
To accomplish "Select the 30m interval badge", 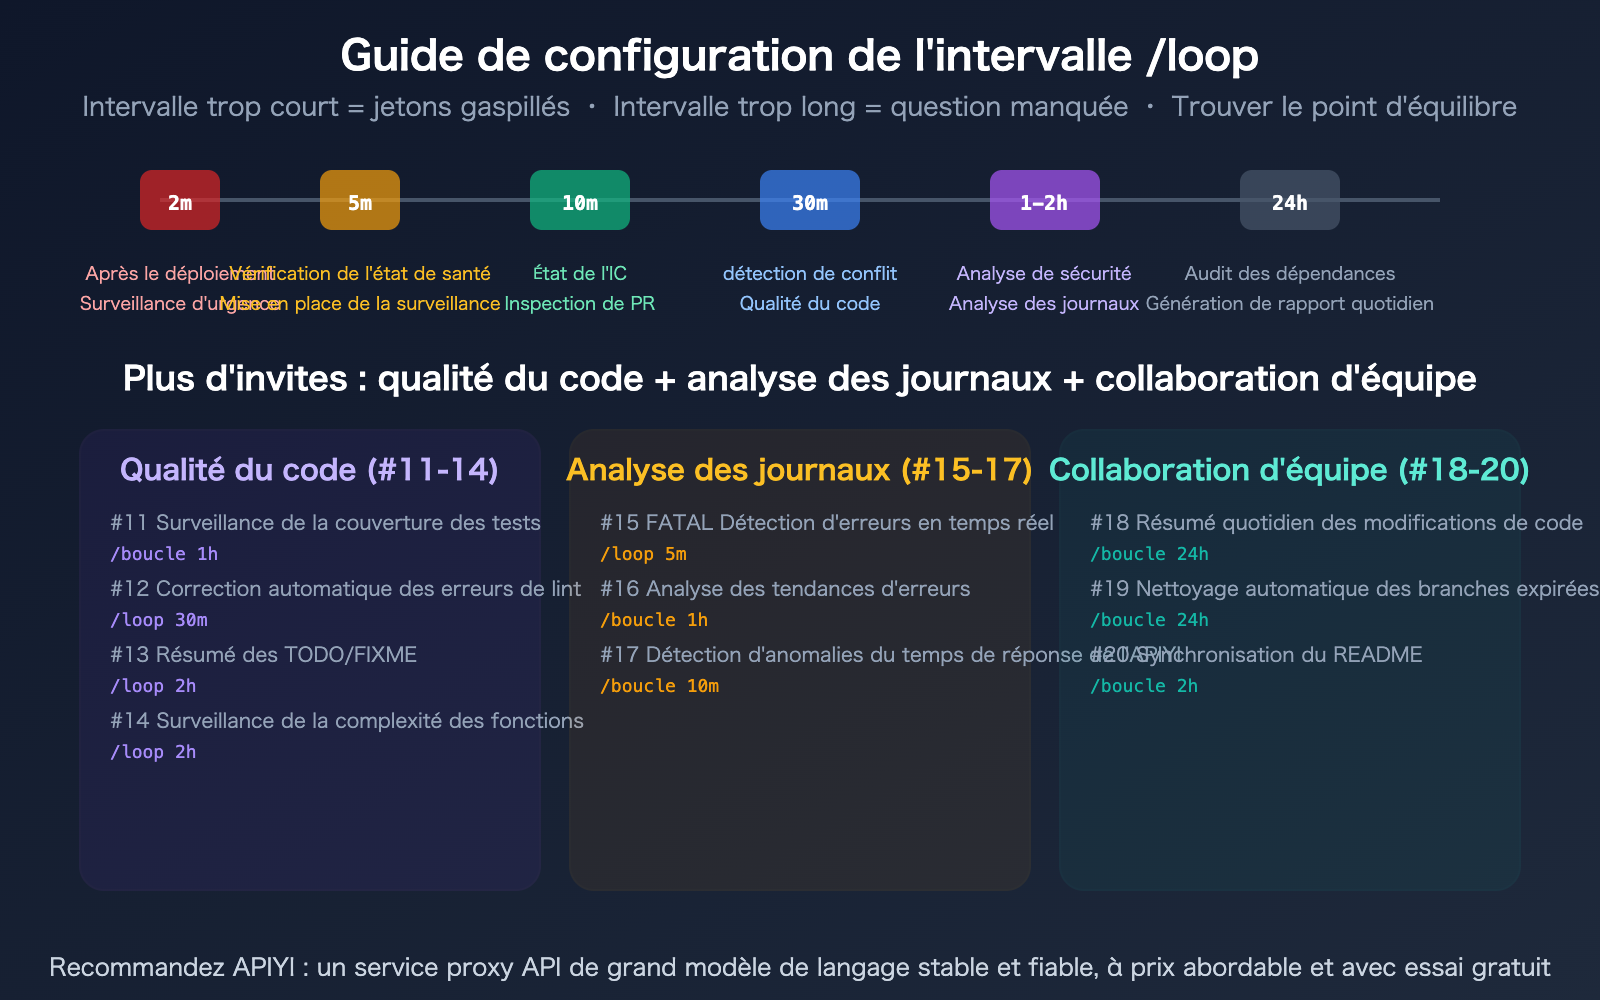I will point(810,200).
